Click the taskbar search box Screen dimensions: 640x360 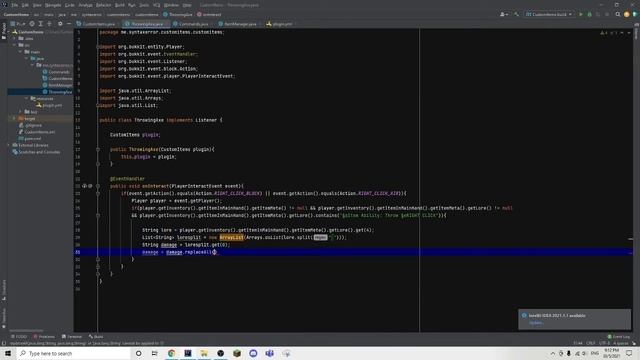(x=73, y=353)
